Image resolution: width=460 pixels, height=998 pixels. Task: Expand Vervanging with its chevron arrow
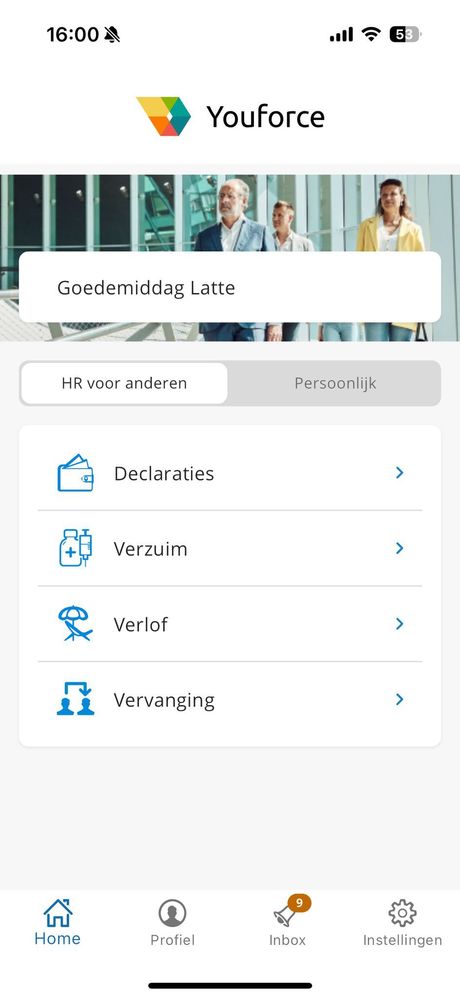pyautogui.click(x=400, y=699)
